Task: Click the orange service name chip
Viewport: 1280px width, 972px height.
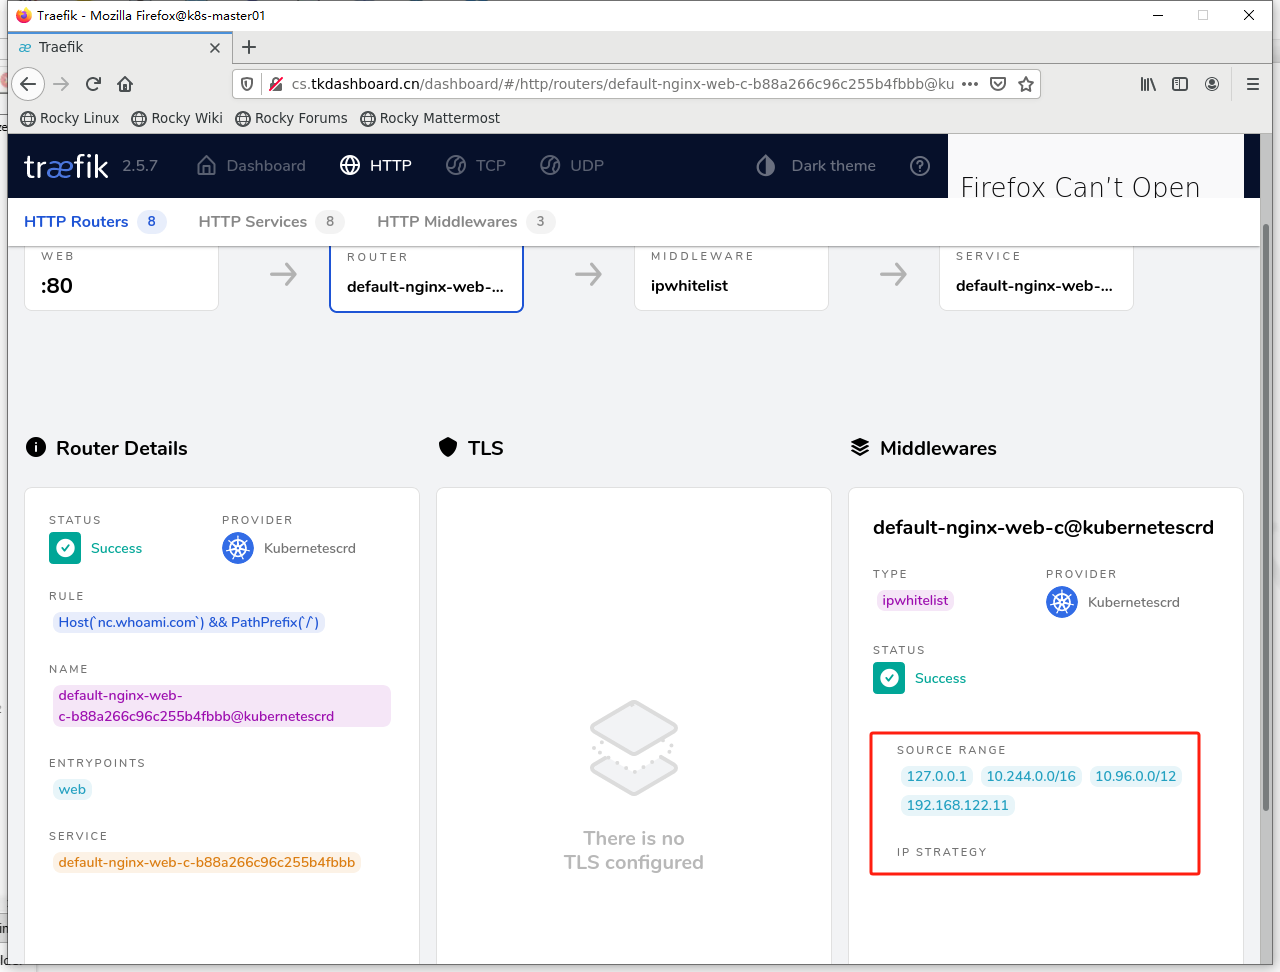Action: (206, 862)
